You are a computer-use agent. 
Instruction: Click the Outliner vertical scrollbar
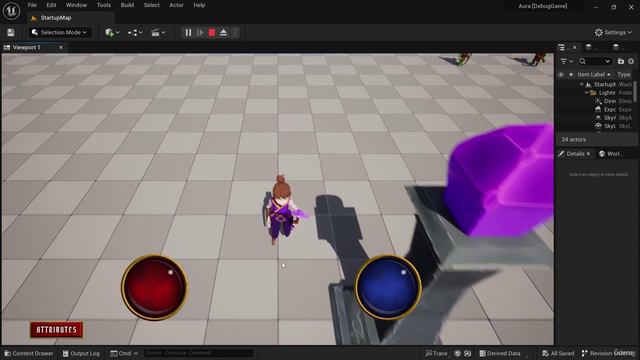(x=635, y=91)
